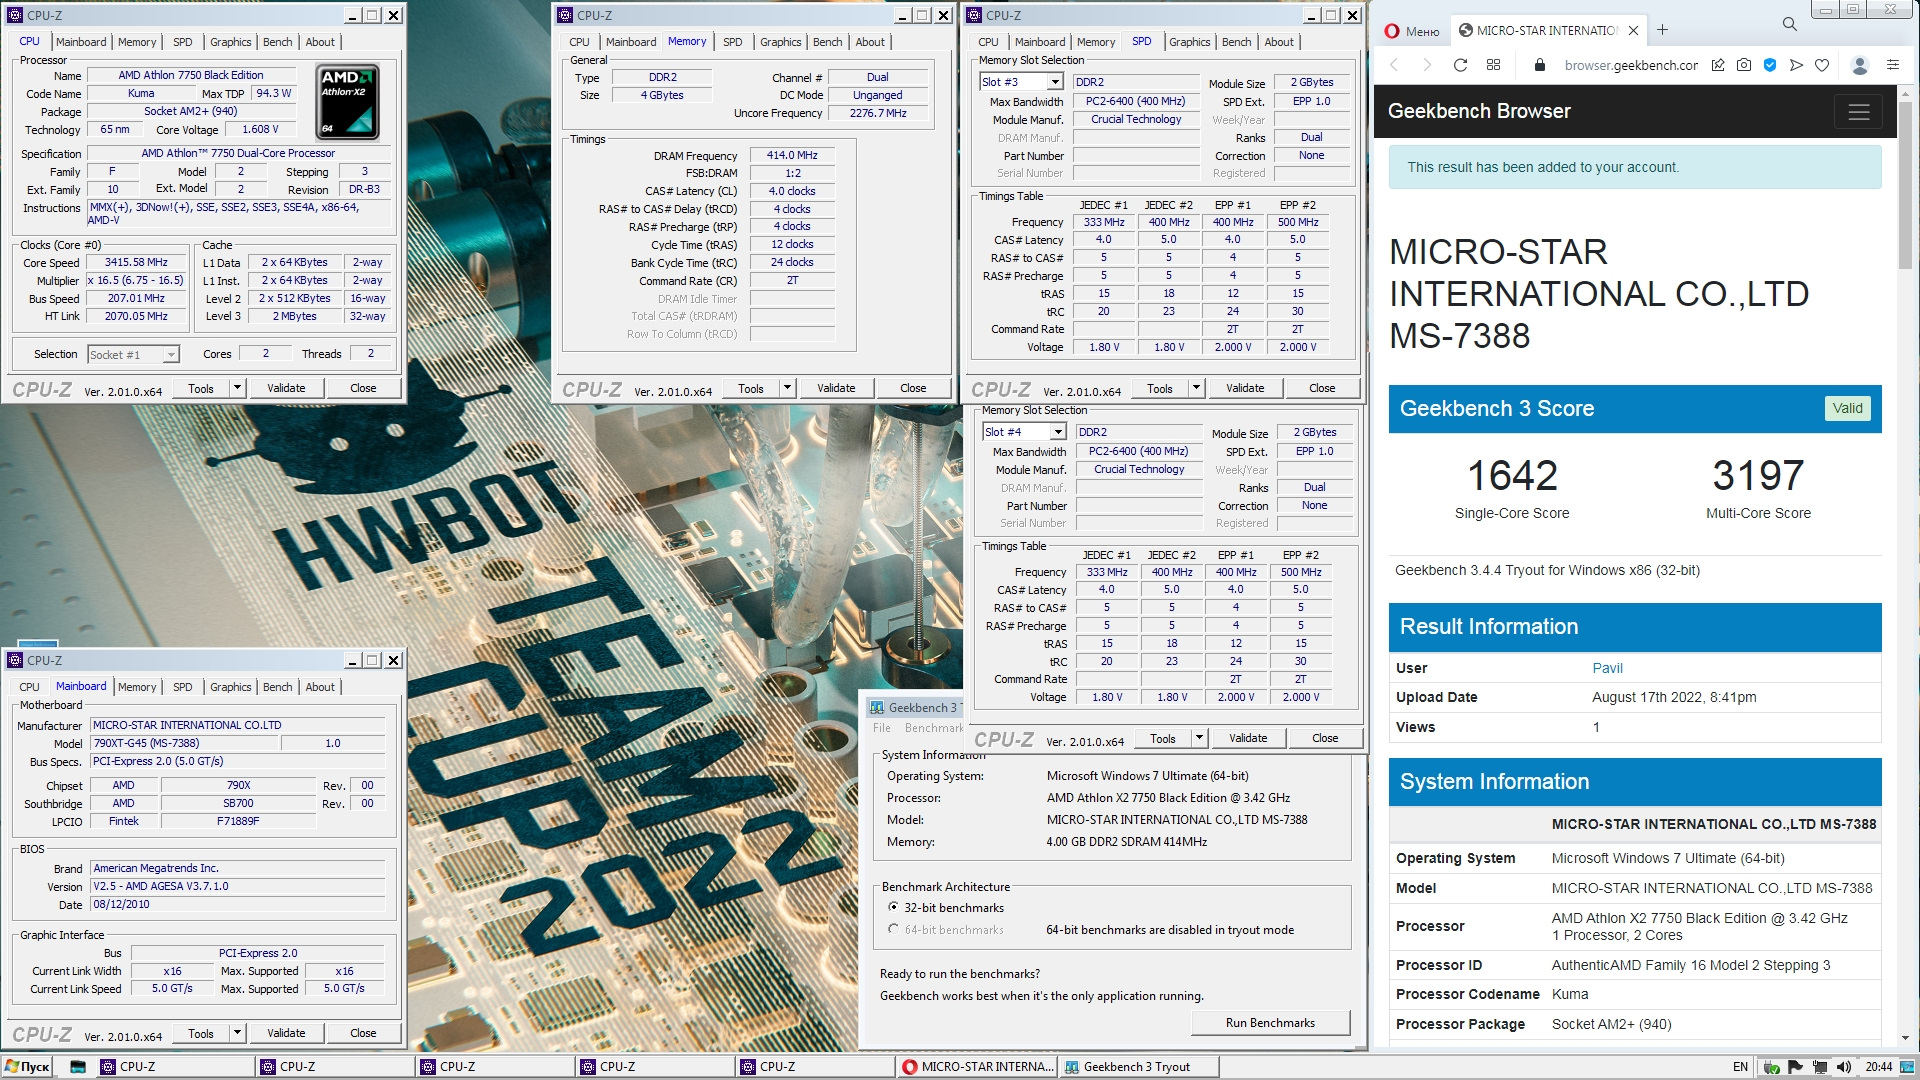Click Run Benchmarks in Geekbench 3
This screenshot has width=1920, height=1080.
(1270, 1023)
